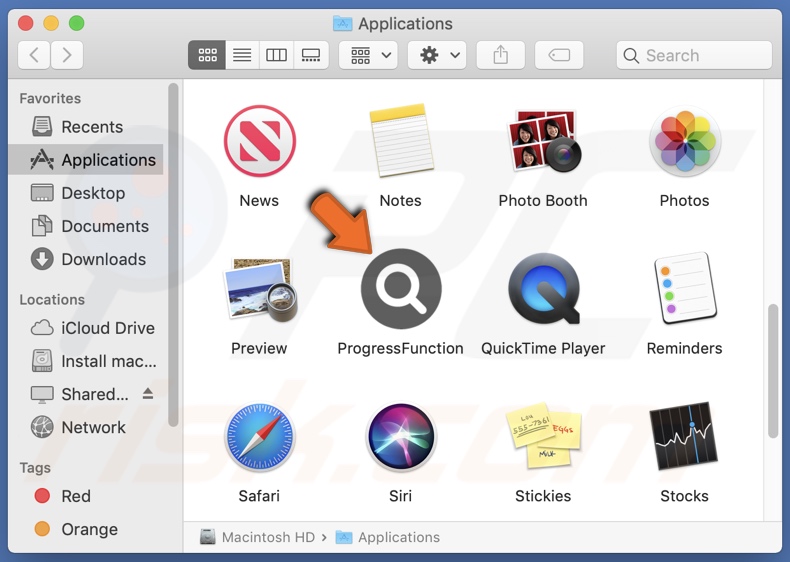790x562 pixels.
Task: Click the Applications folder icon in title bar
Action: point(343,23)
